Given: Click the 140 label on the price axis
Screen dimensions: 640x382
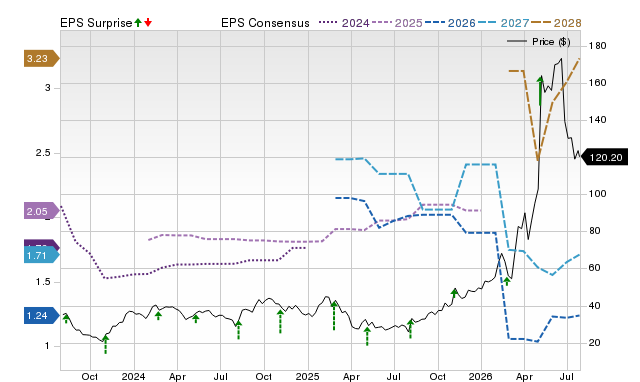Looking at the screenshot, I should [597, 120].
